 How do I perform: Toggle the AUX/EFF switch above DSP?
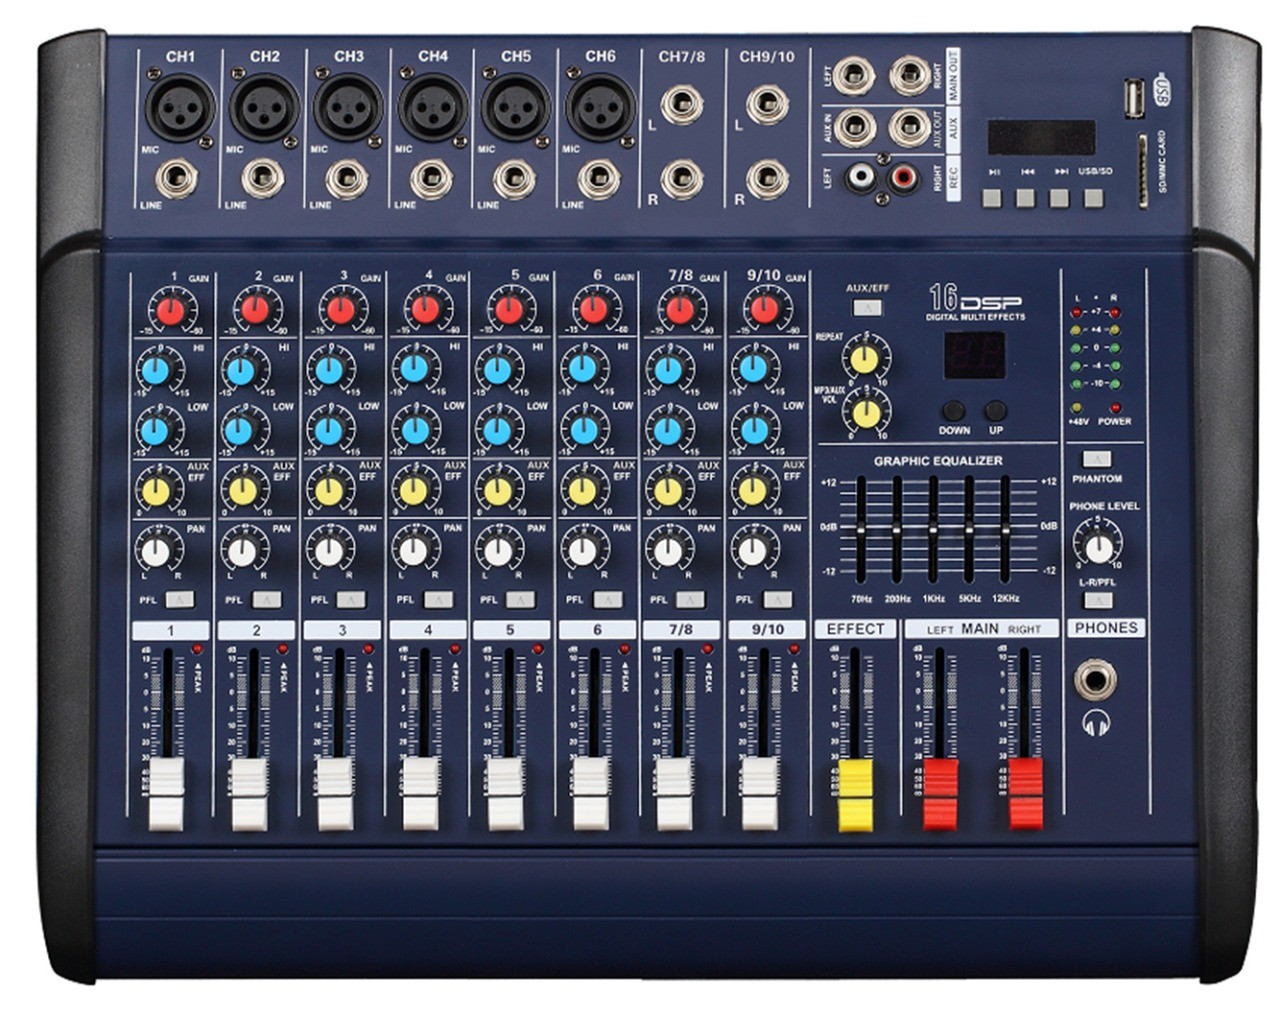click(867, 307)
